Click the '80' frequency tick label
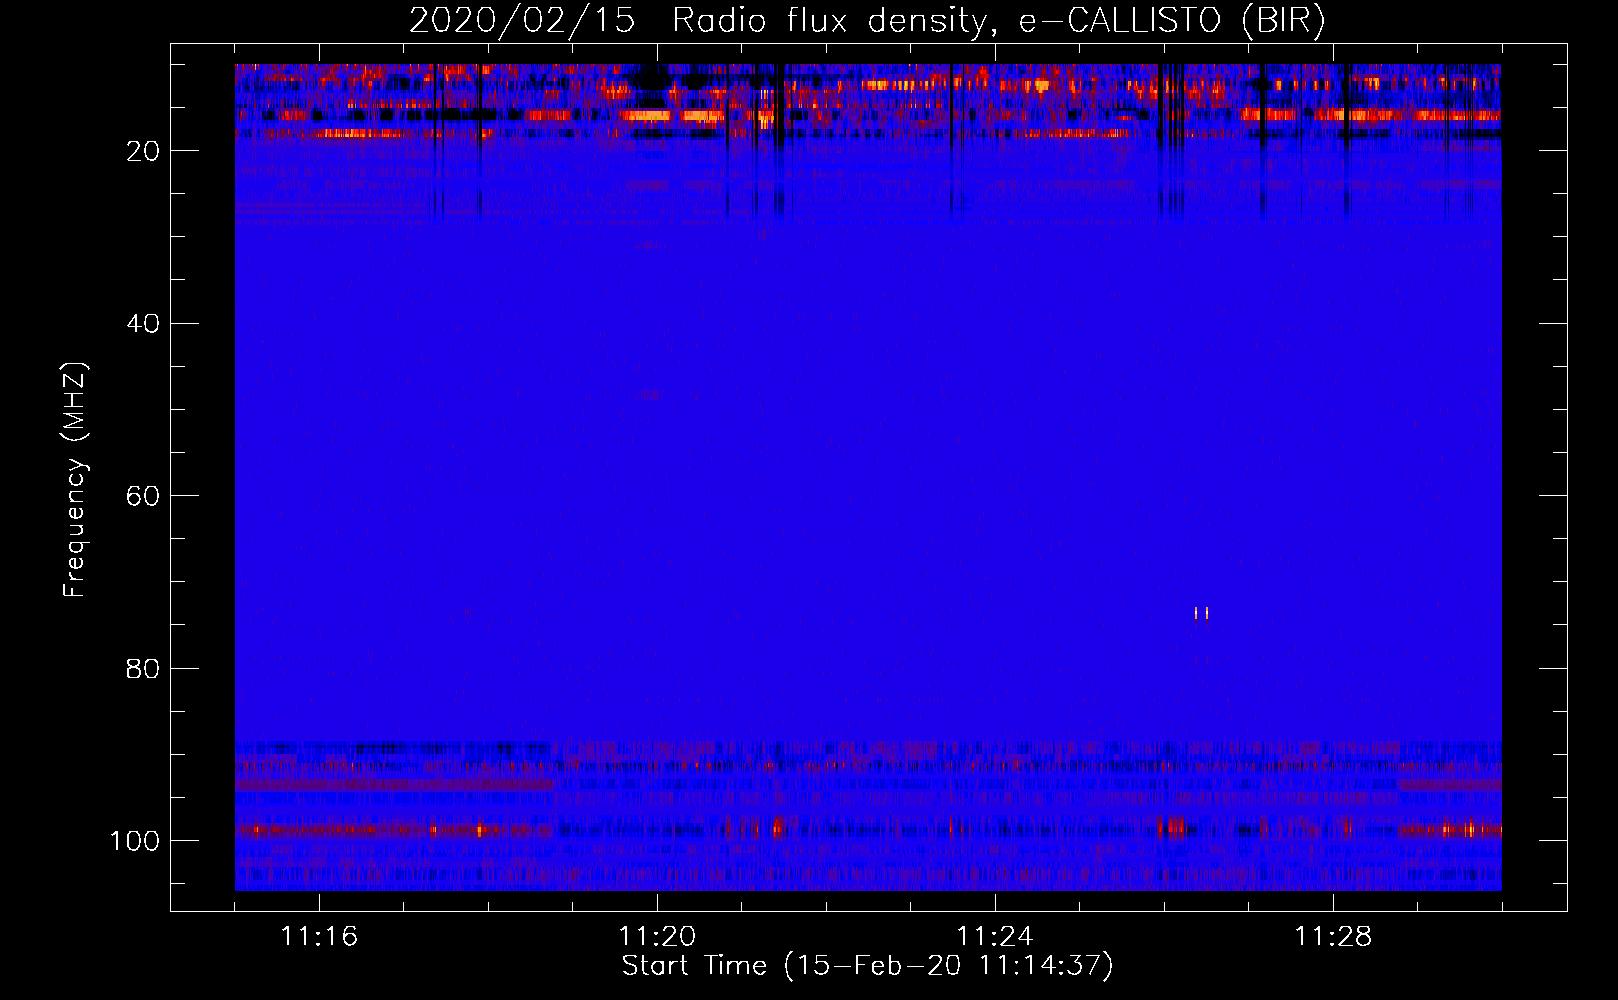The height and width of the screenshot is (1000, 1618). coord(143,668)
